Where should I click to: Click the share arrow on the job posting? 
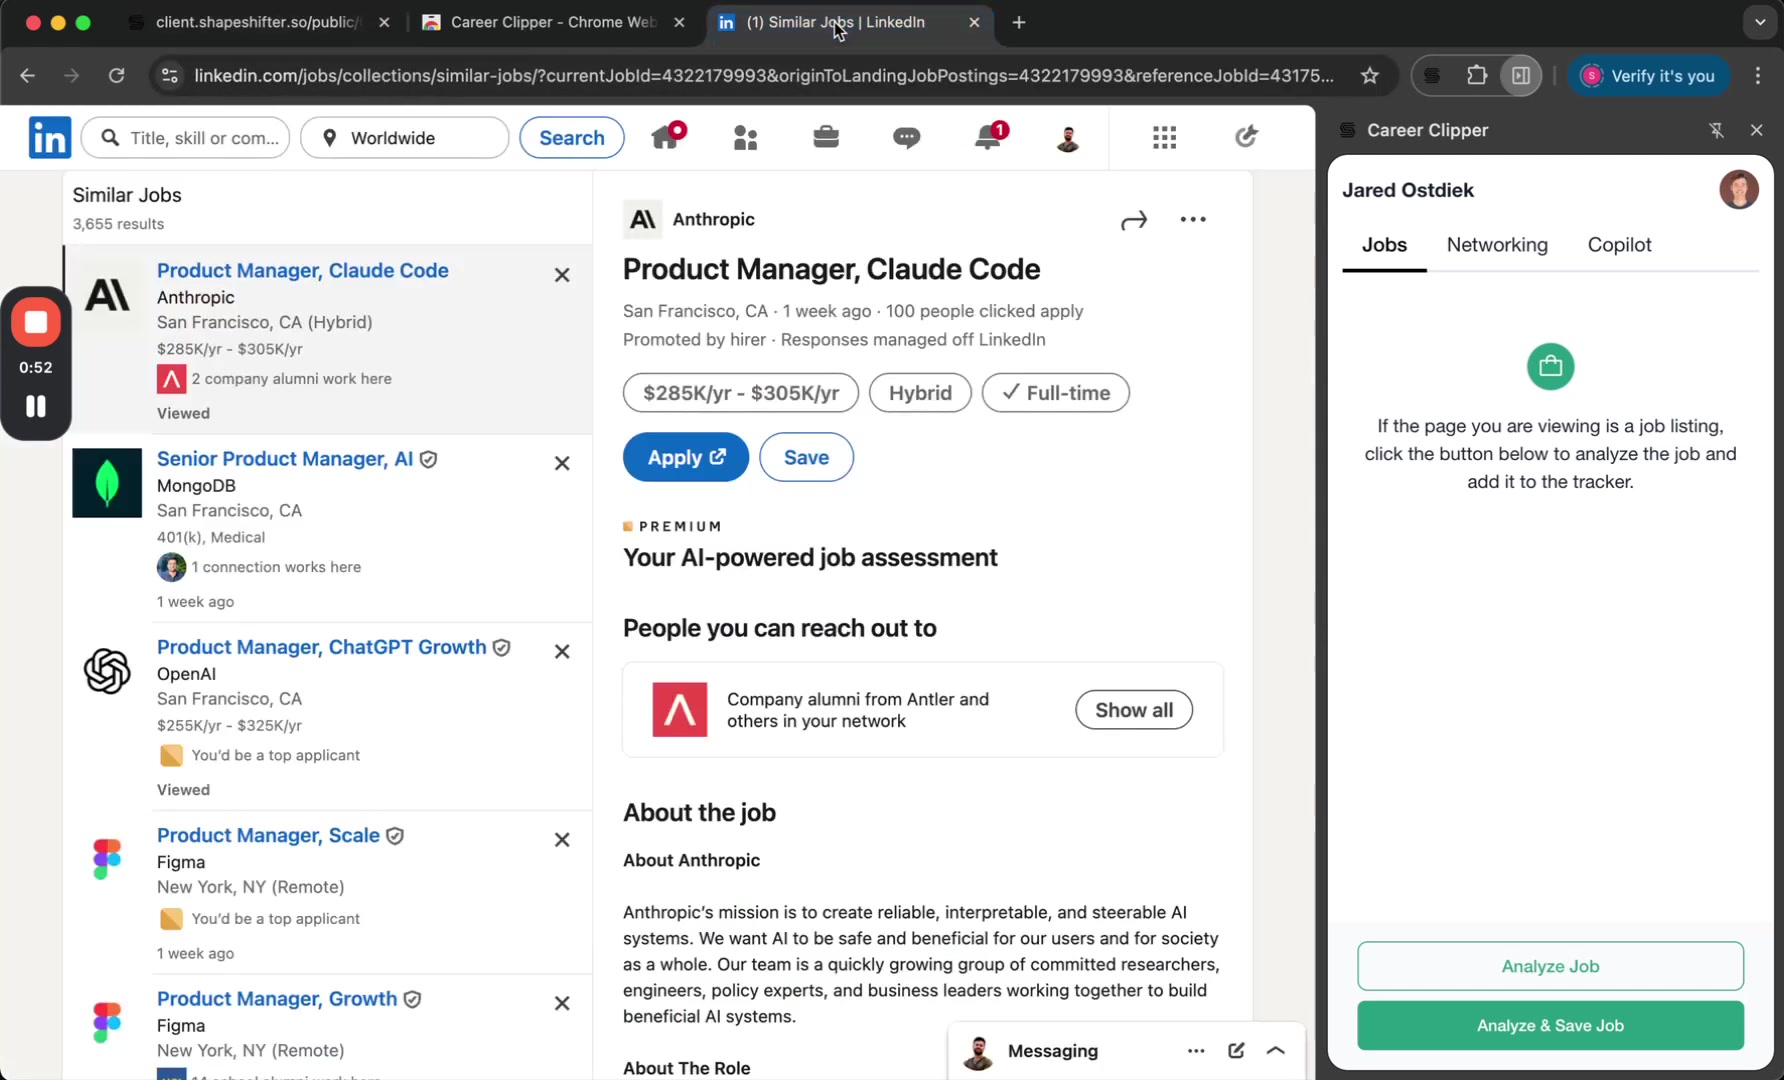1133,219
